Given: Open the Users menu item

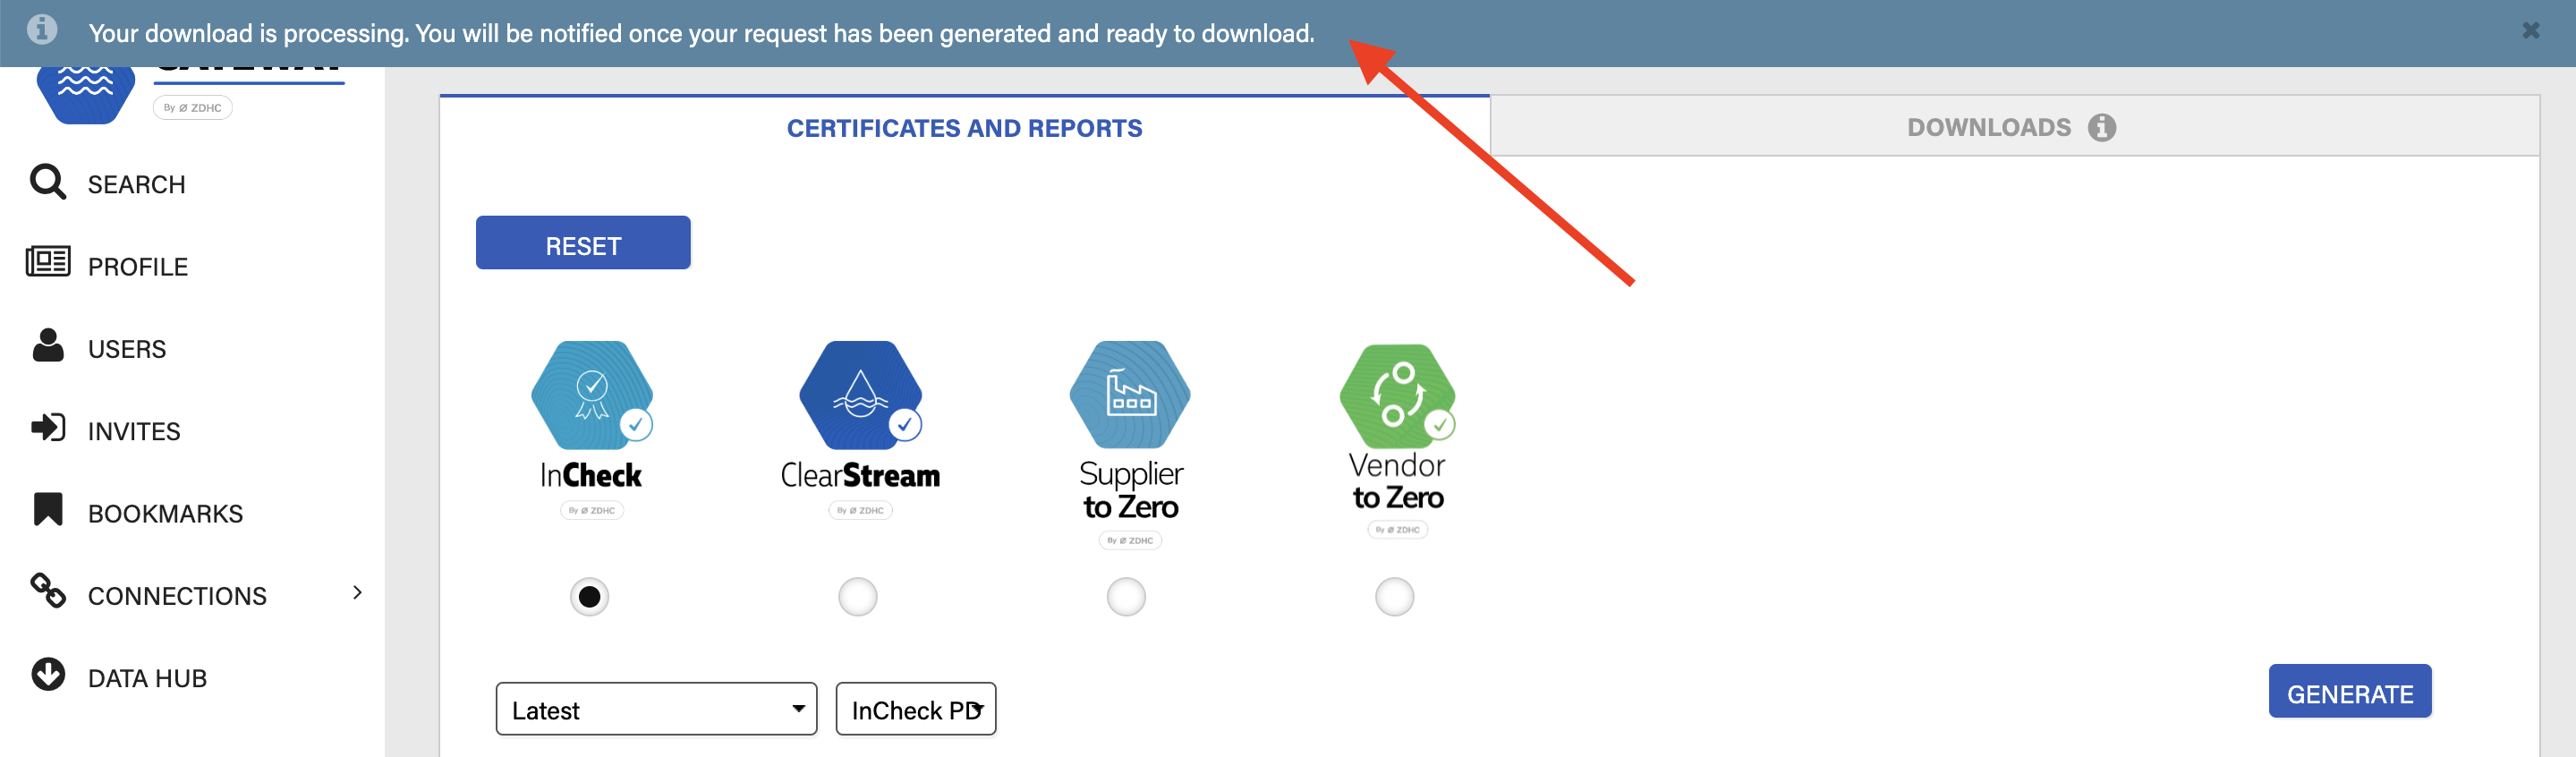Looking at the screenshot, I should pos(127,349).
